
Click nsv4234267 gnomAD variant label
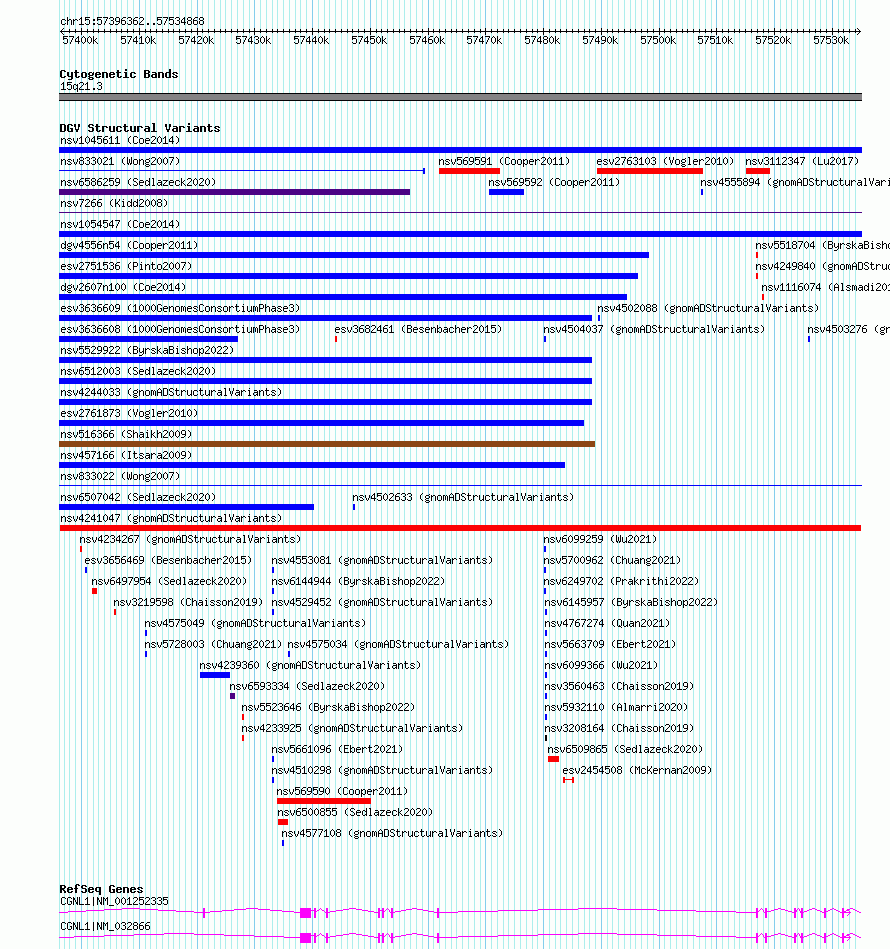coord(190,539)
